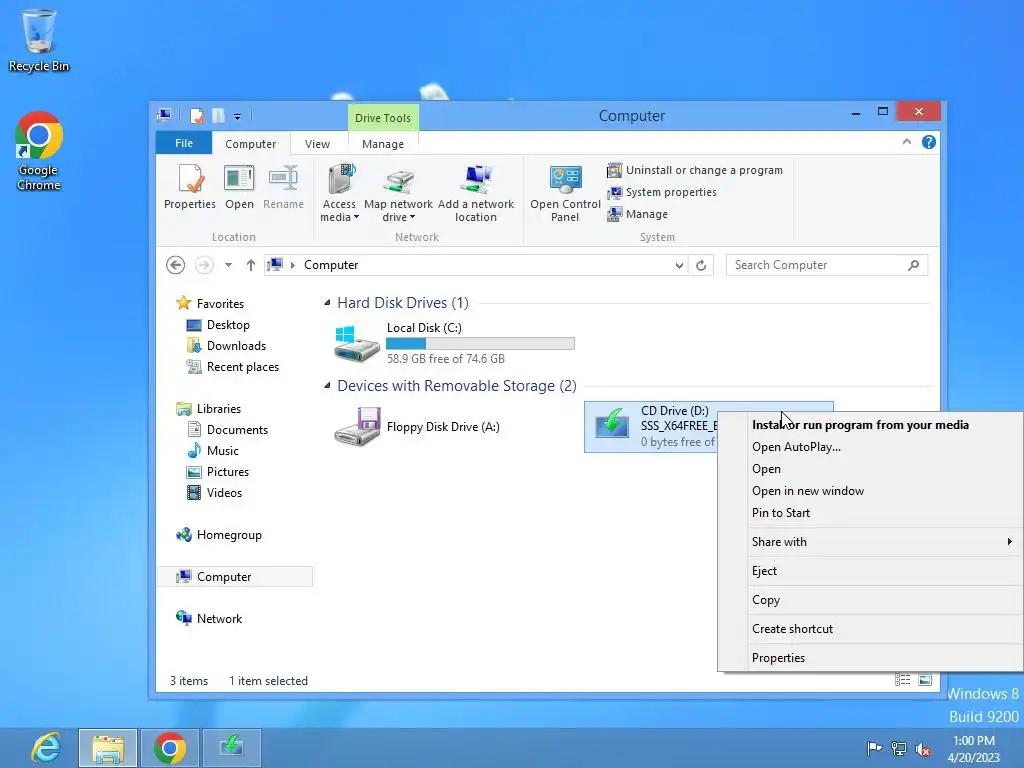Go back using the back arrow
Screen dimensions: 1024x768
pos(175,264)
